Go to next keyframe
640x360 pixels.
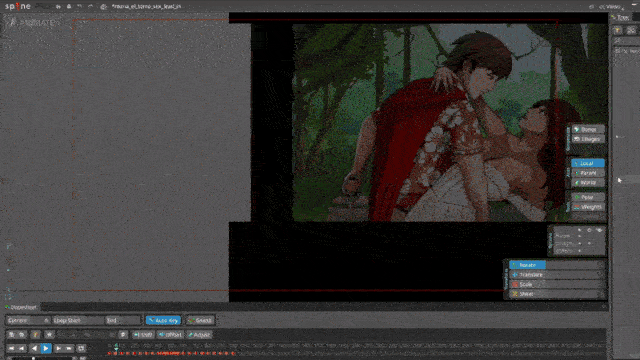[58, 348]
